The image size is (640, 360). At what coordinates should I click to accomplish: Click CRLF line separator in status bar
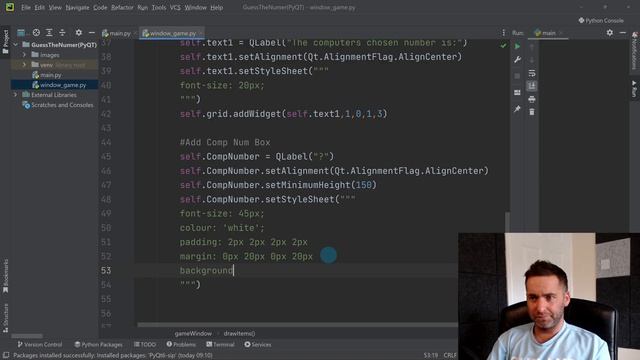coord(450,355)
